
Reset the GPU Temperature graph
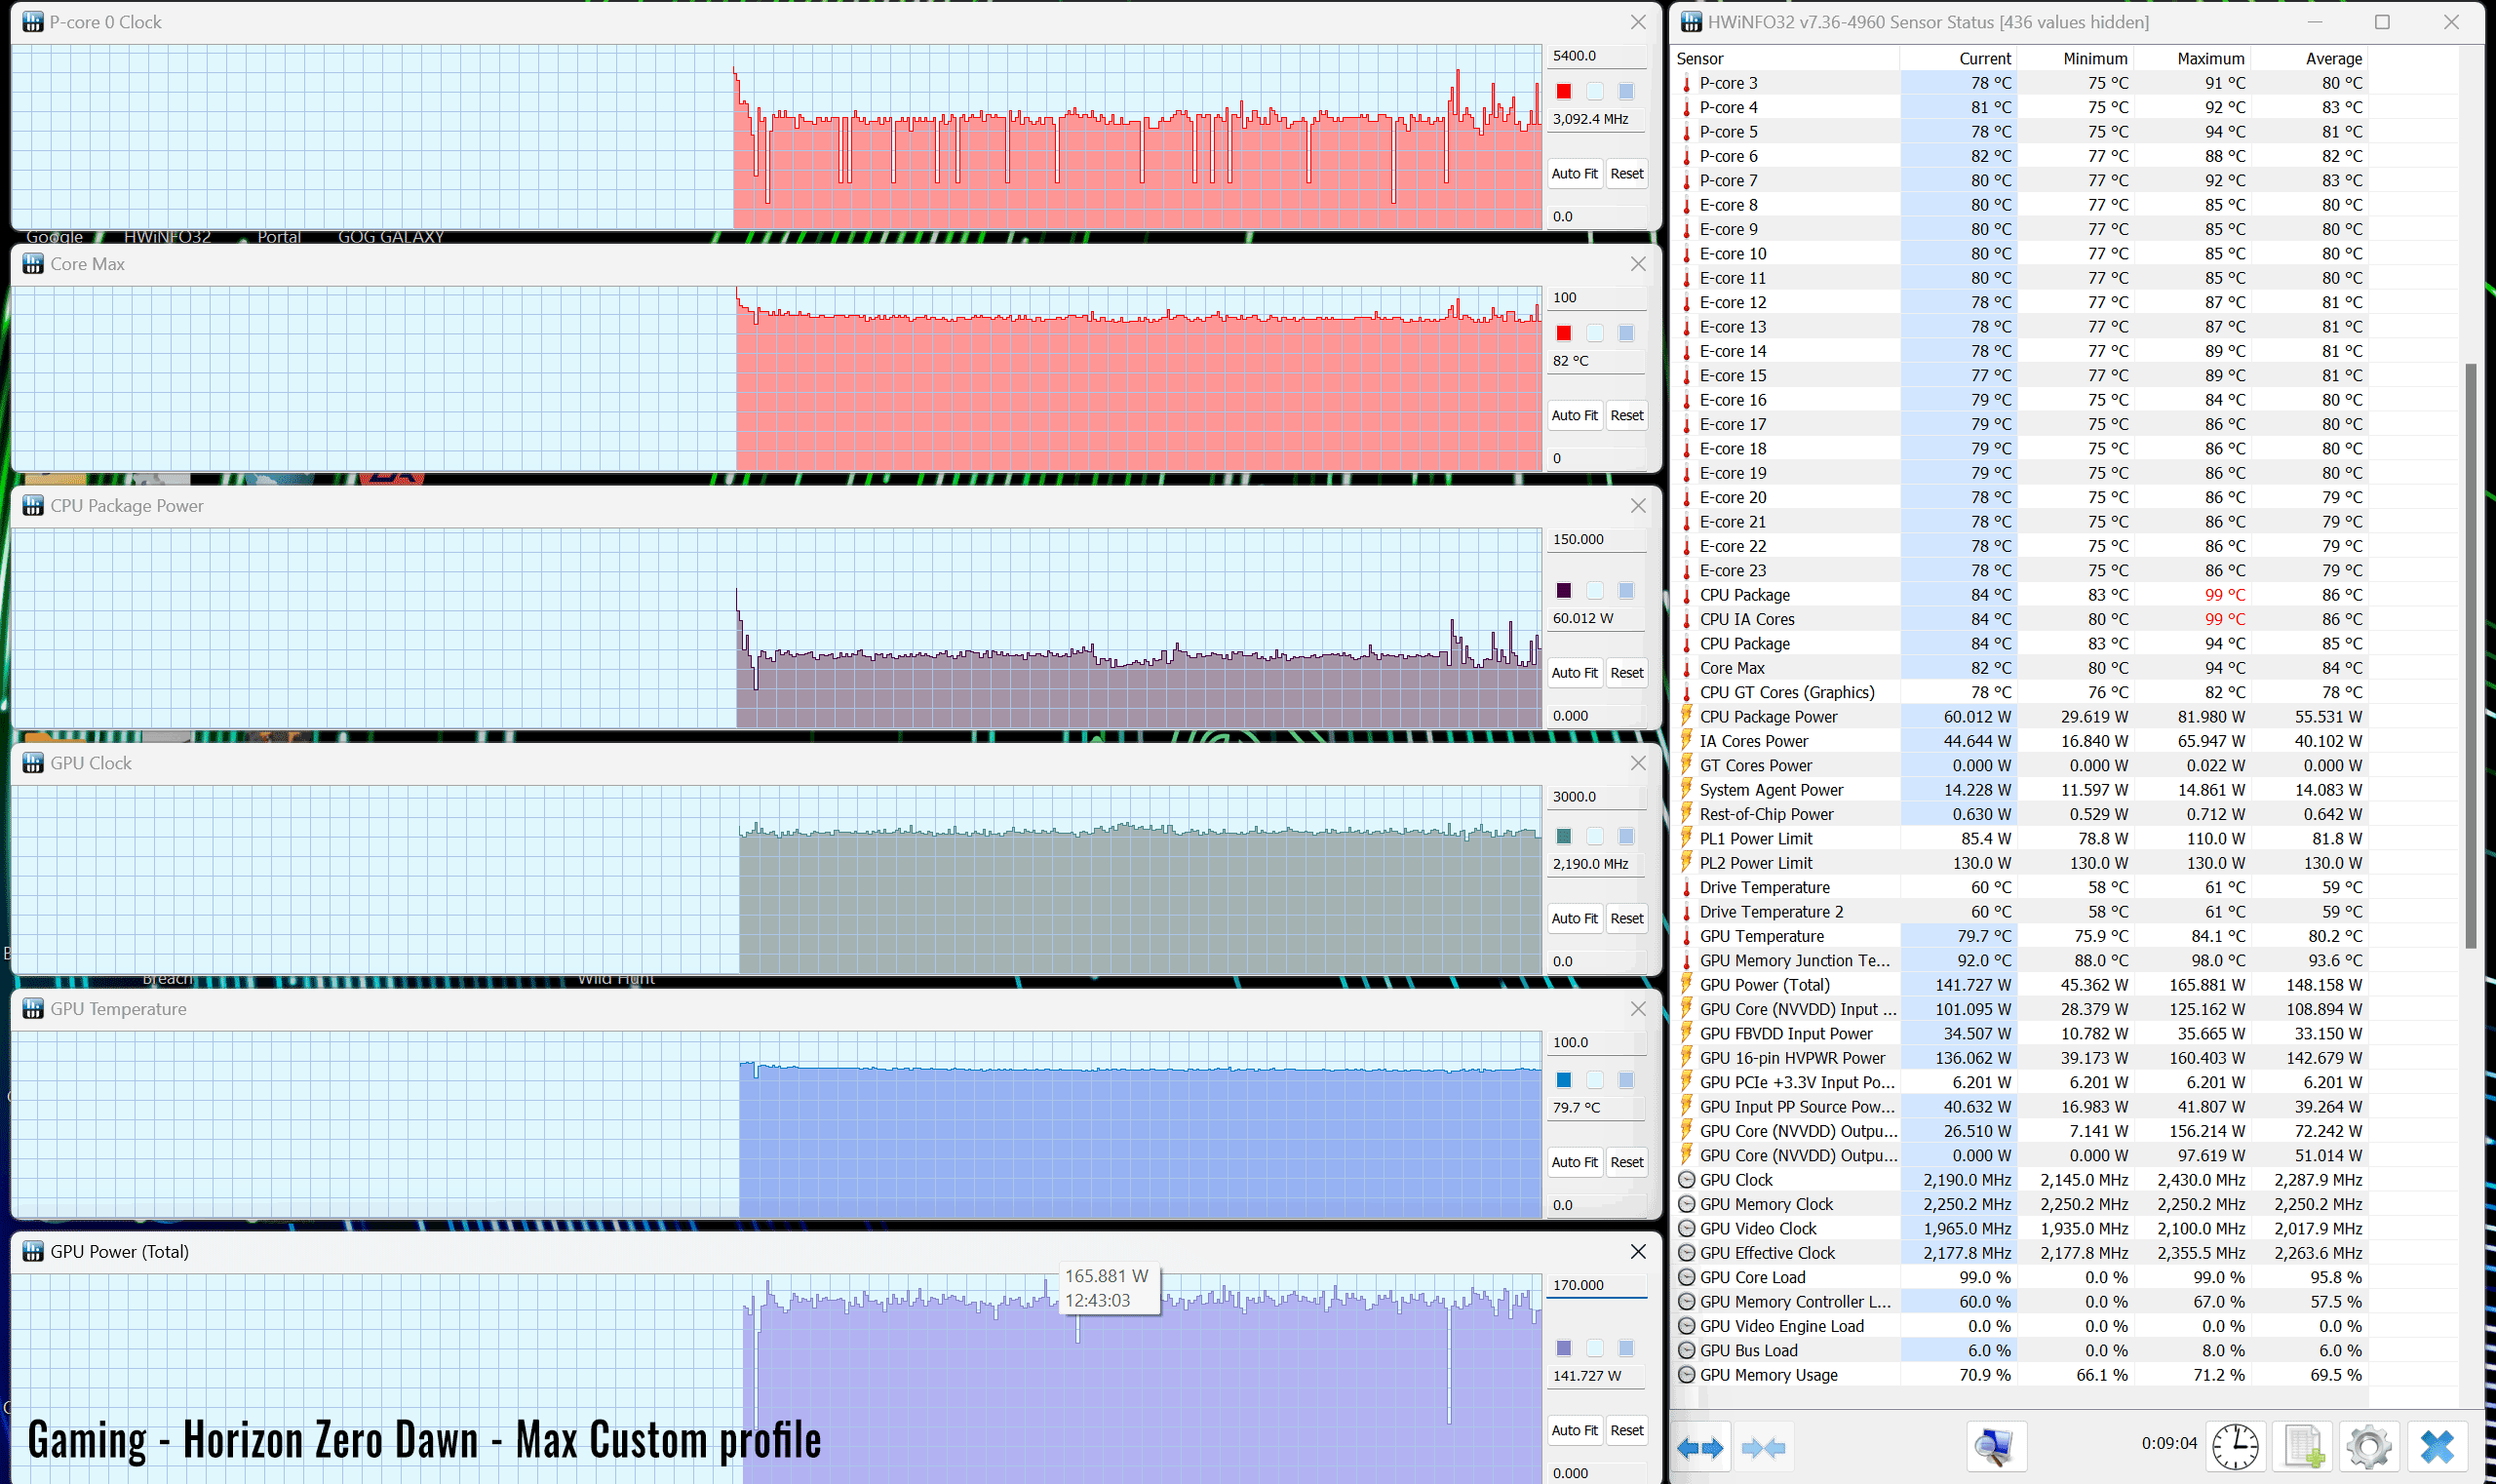coord(1626,1162)
